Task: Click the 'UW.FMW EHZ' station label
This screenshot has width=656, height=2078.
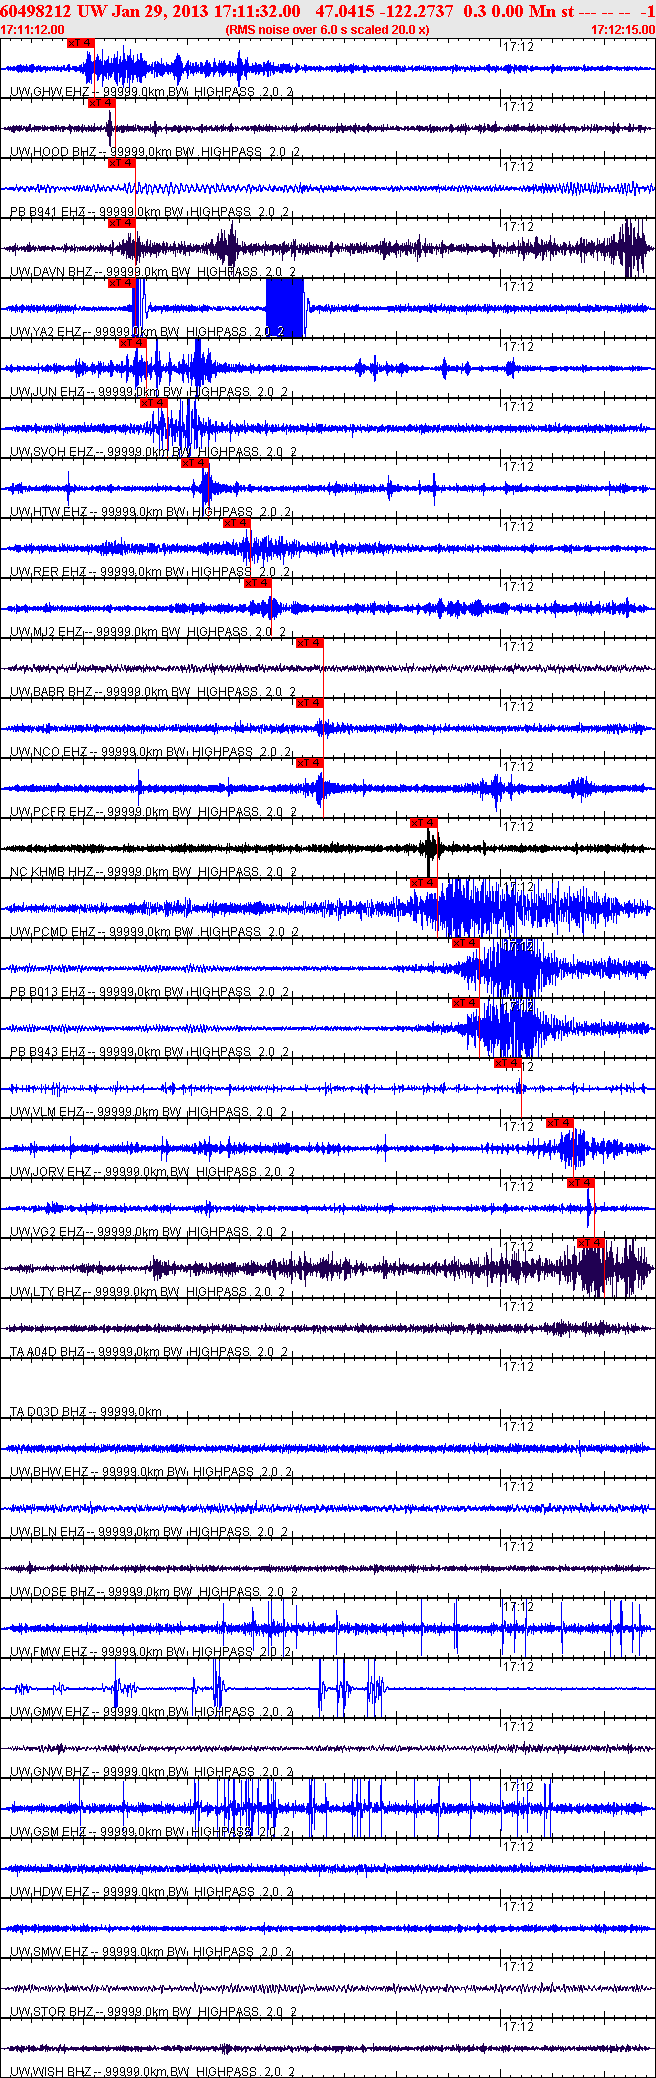Action: pyautogui.click(x=49, y=1652)
